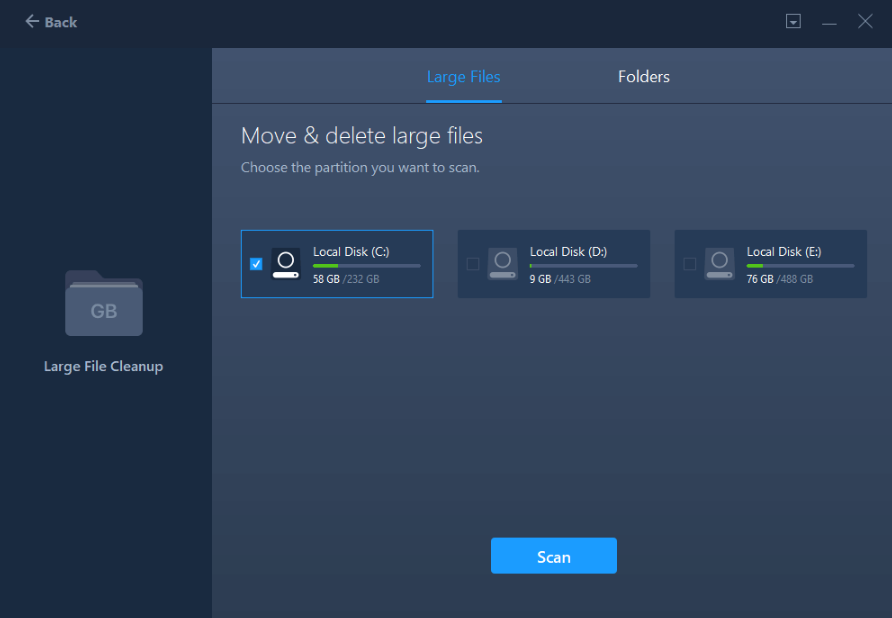Screen dimensions: 892x618
Task: Check the Local Disk (E:) checkbox
Action: [x=689, y=264]
